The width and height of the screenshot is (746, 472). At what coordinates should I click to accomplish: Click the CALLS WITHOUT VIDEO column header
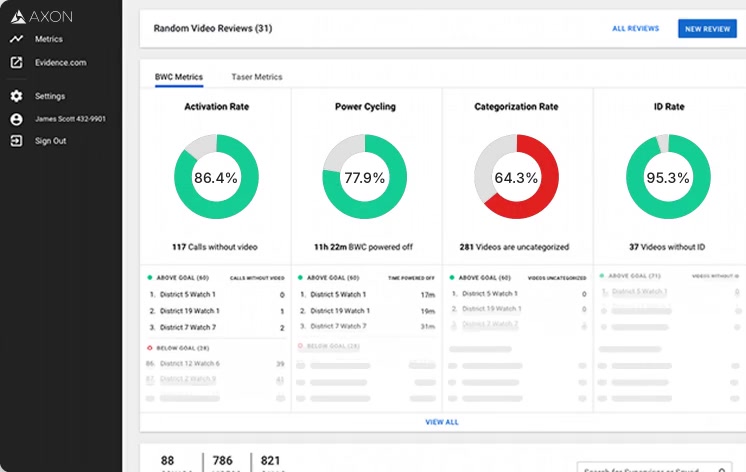257,278
